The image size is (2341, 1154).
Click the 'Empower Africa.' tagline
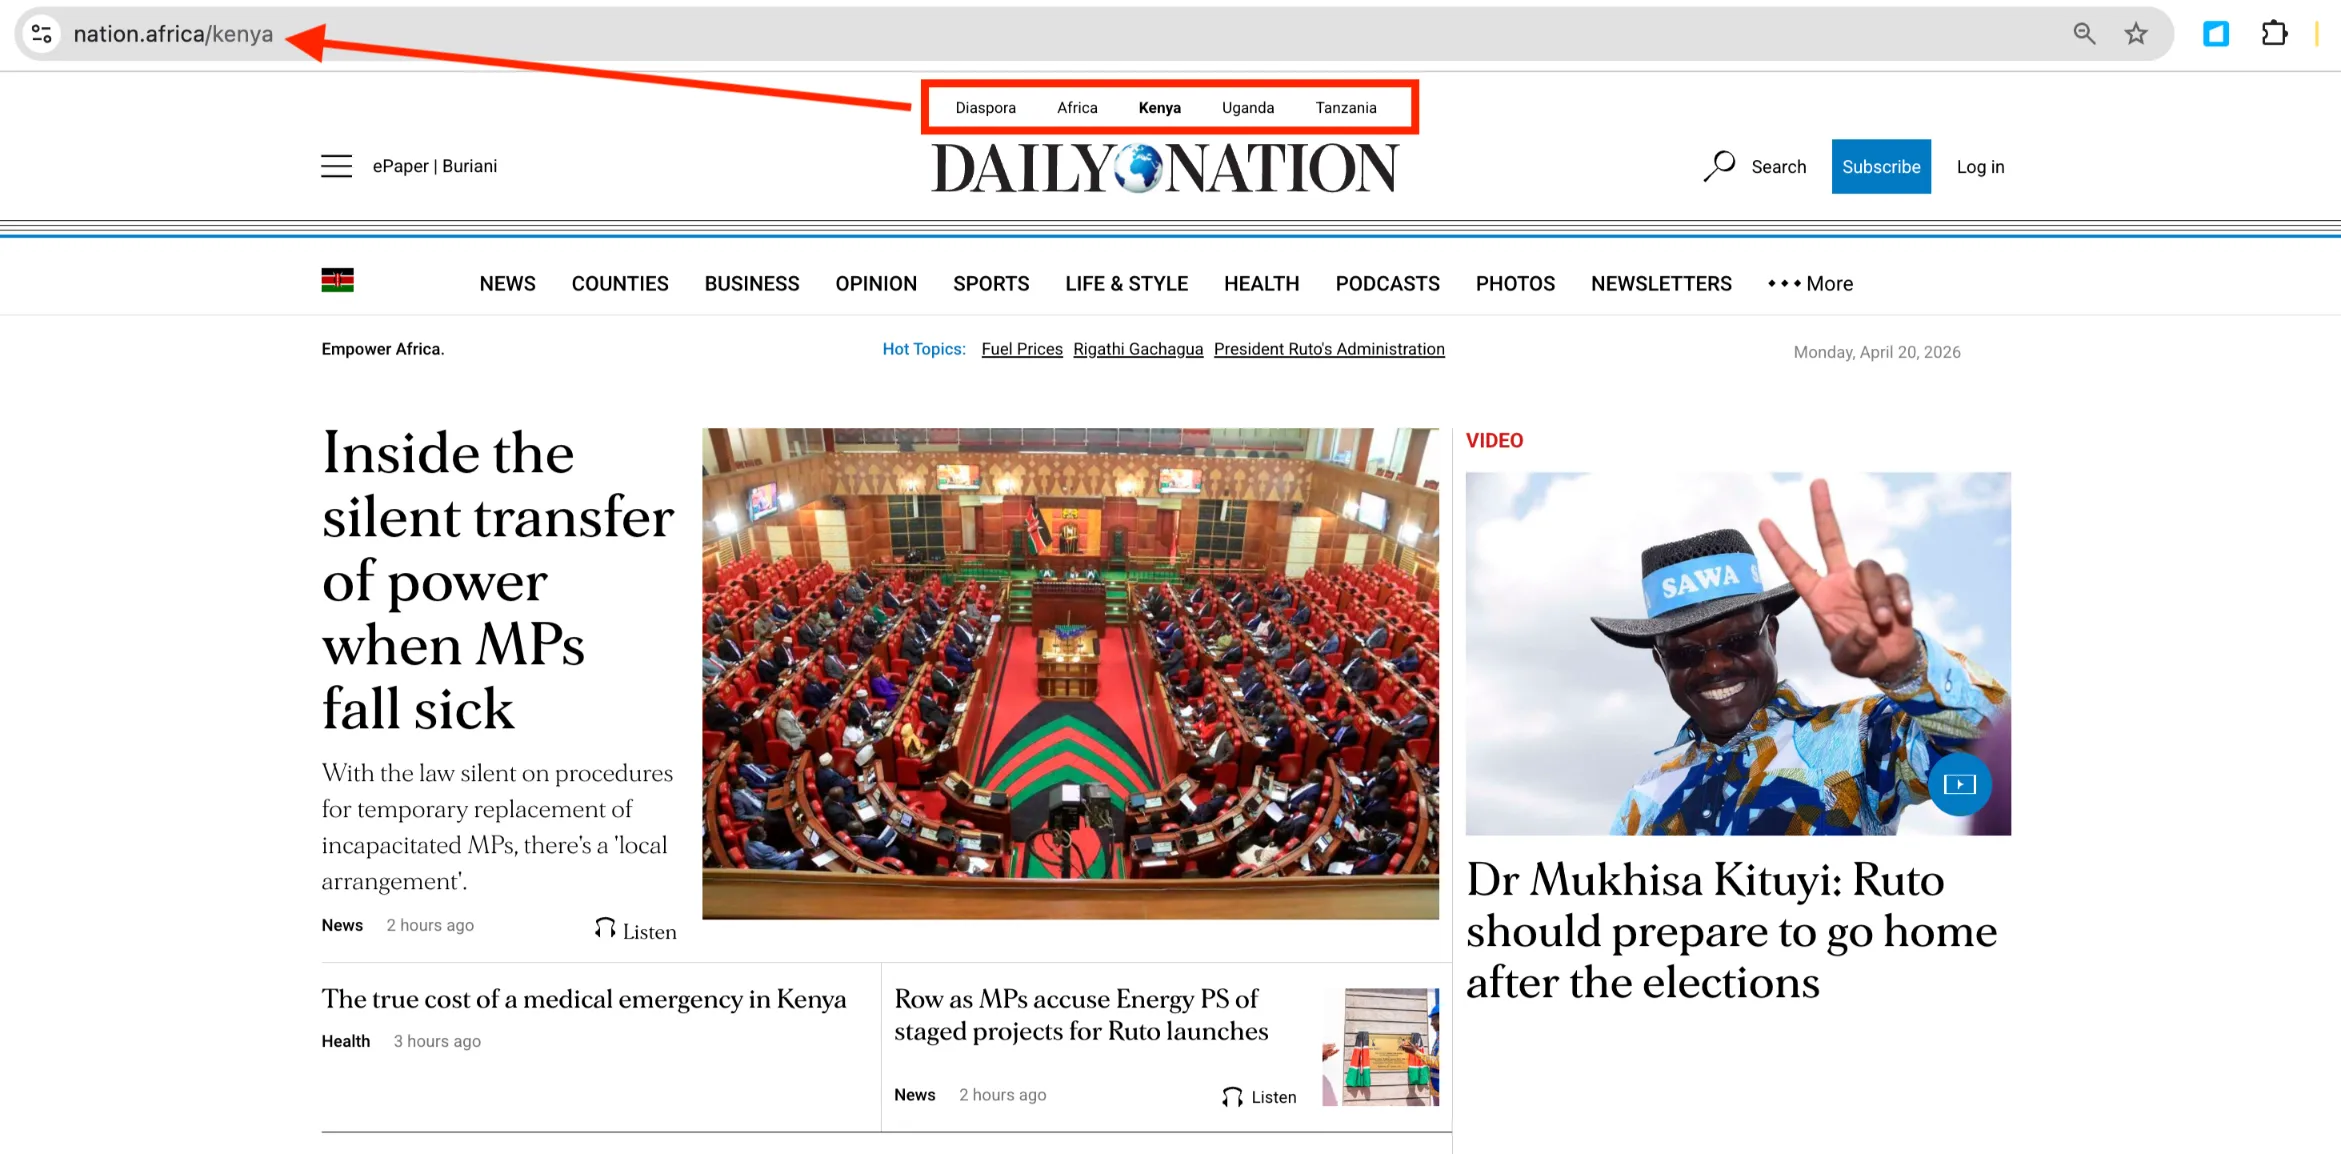383,349
